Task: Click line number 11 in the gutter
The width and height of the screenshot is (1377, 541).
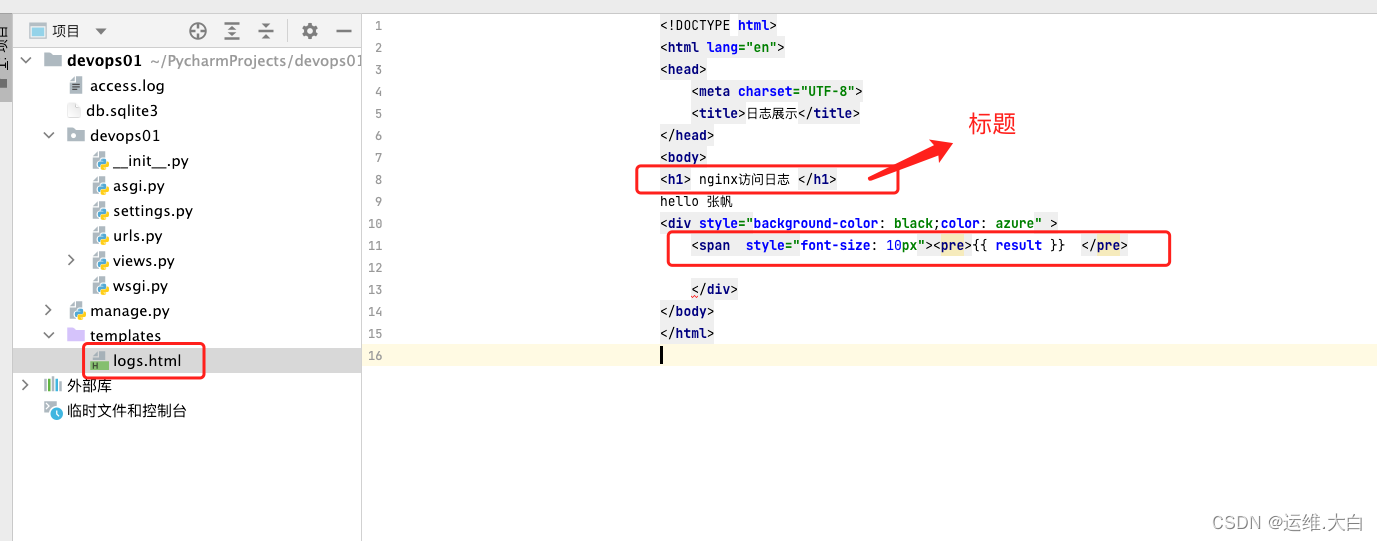Action: tap(376, 245)
